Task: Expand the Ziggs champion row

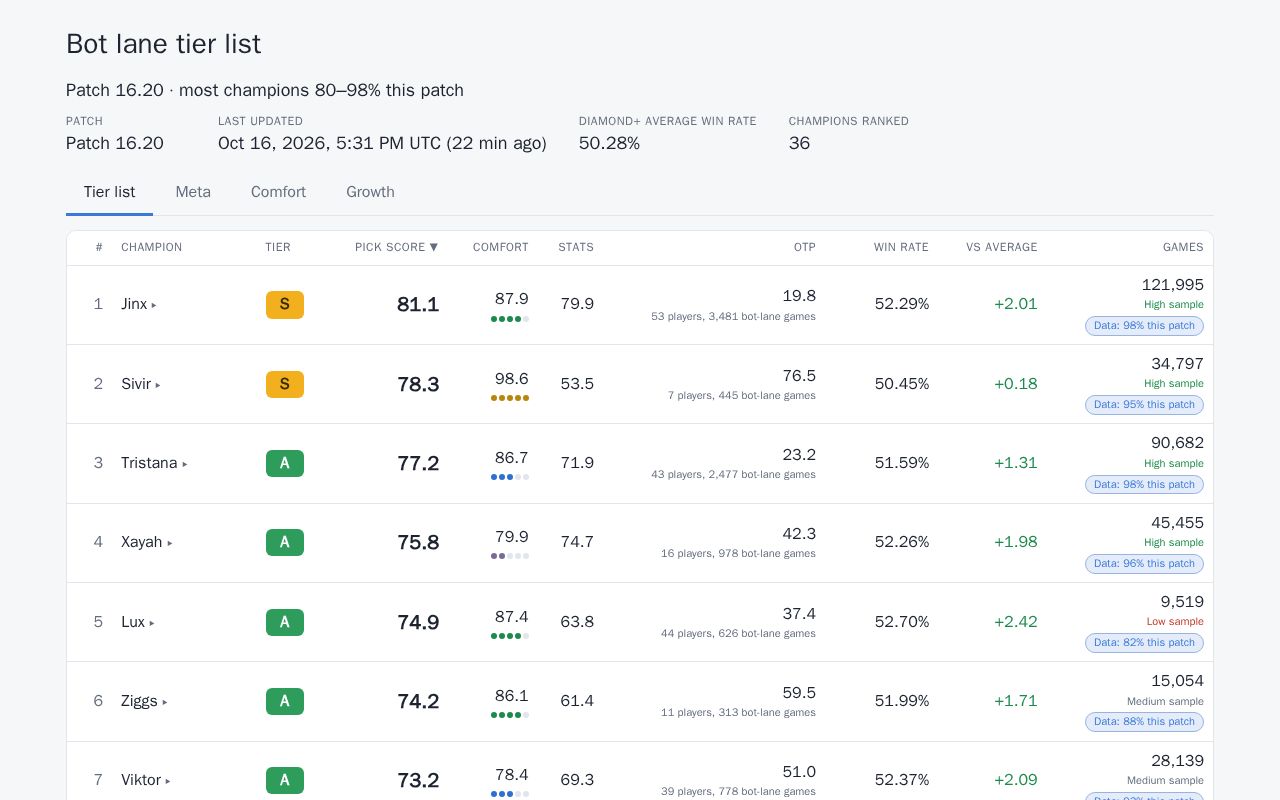Action: click(x=145, y=701)
